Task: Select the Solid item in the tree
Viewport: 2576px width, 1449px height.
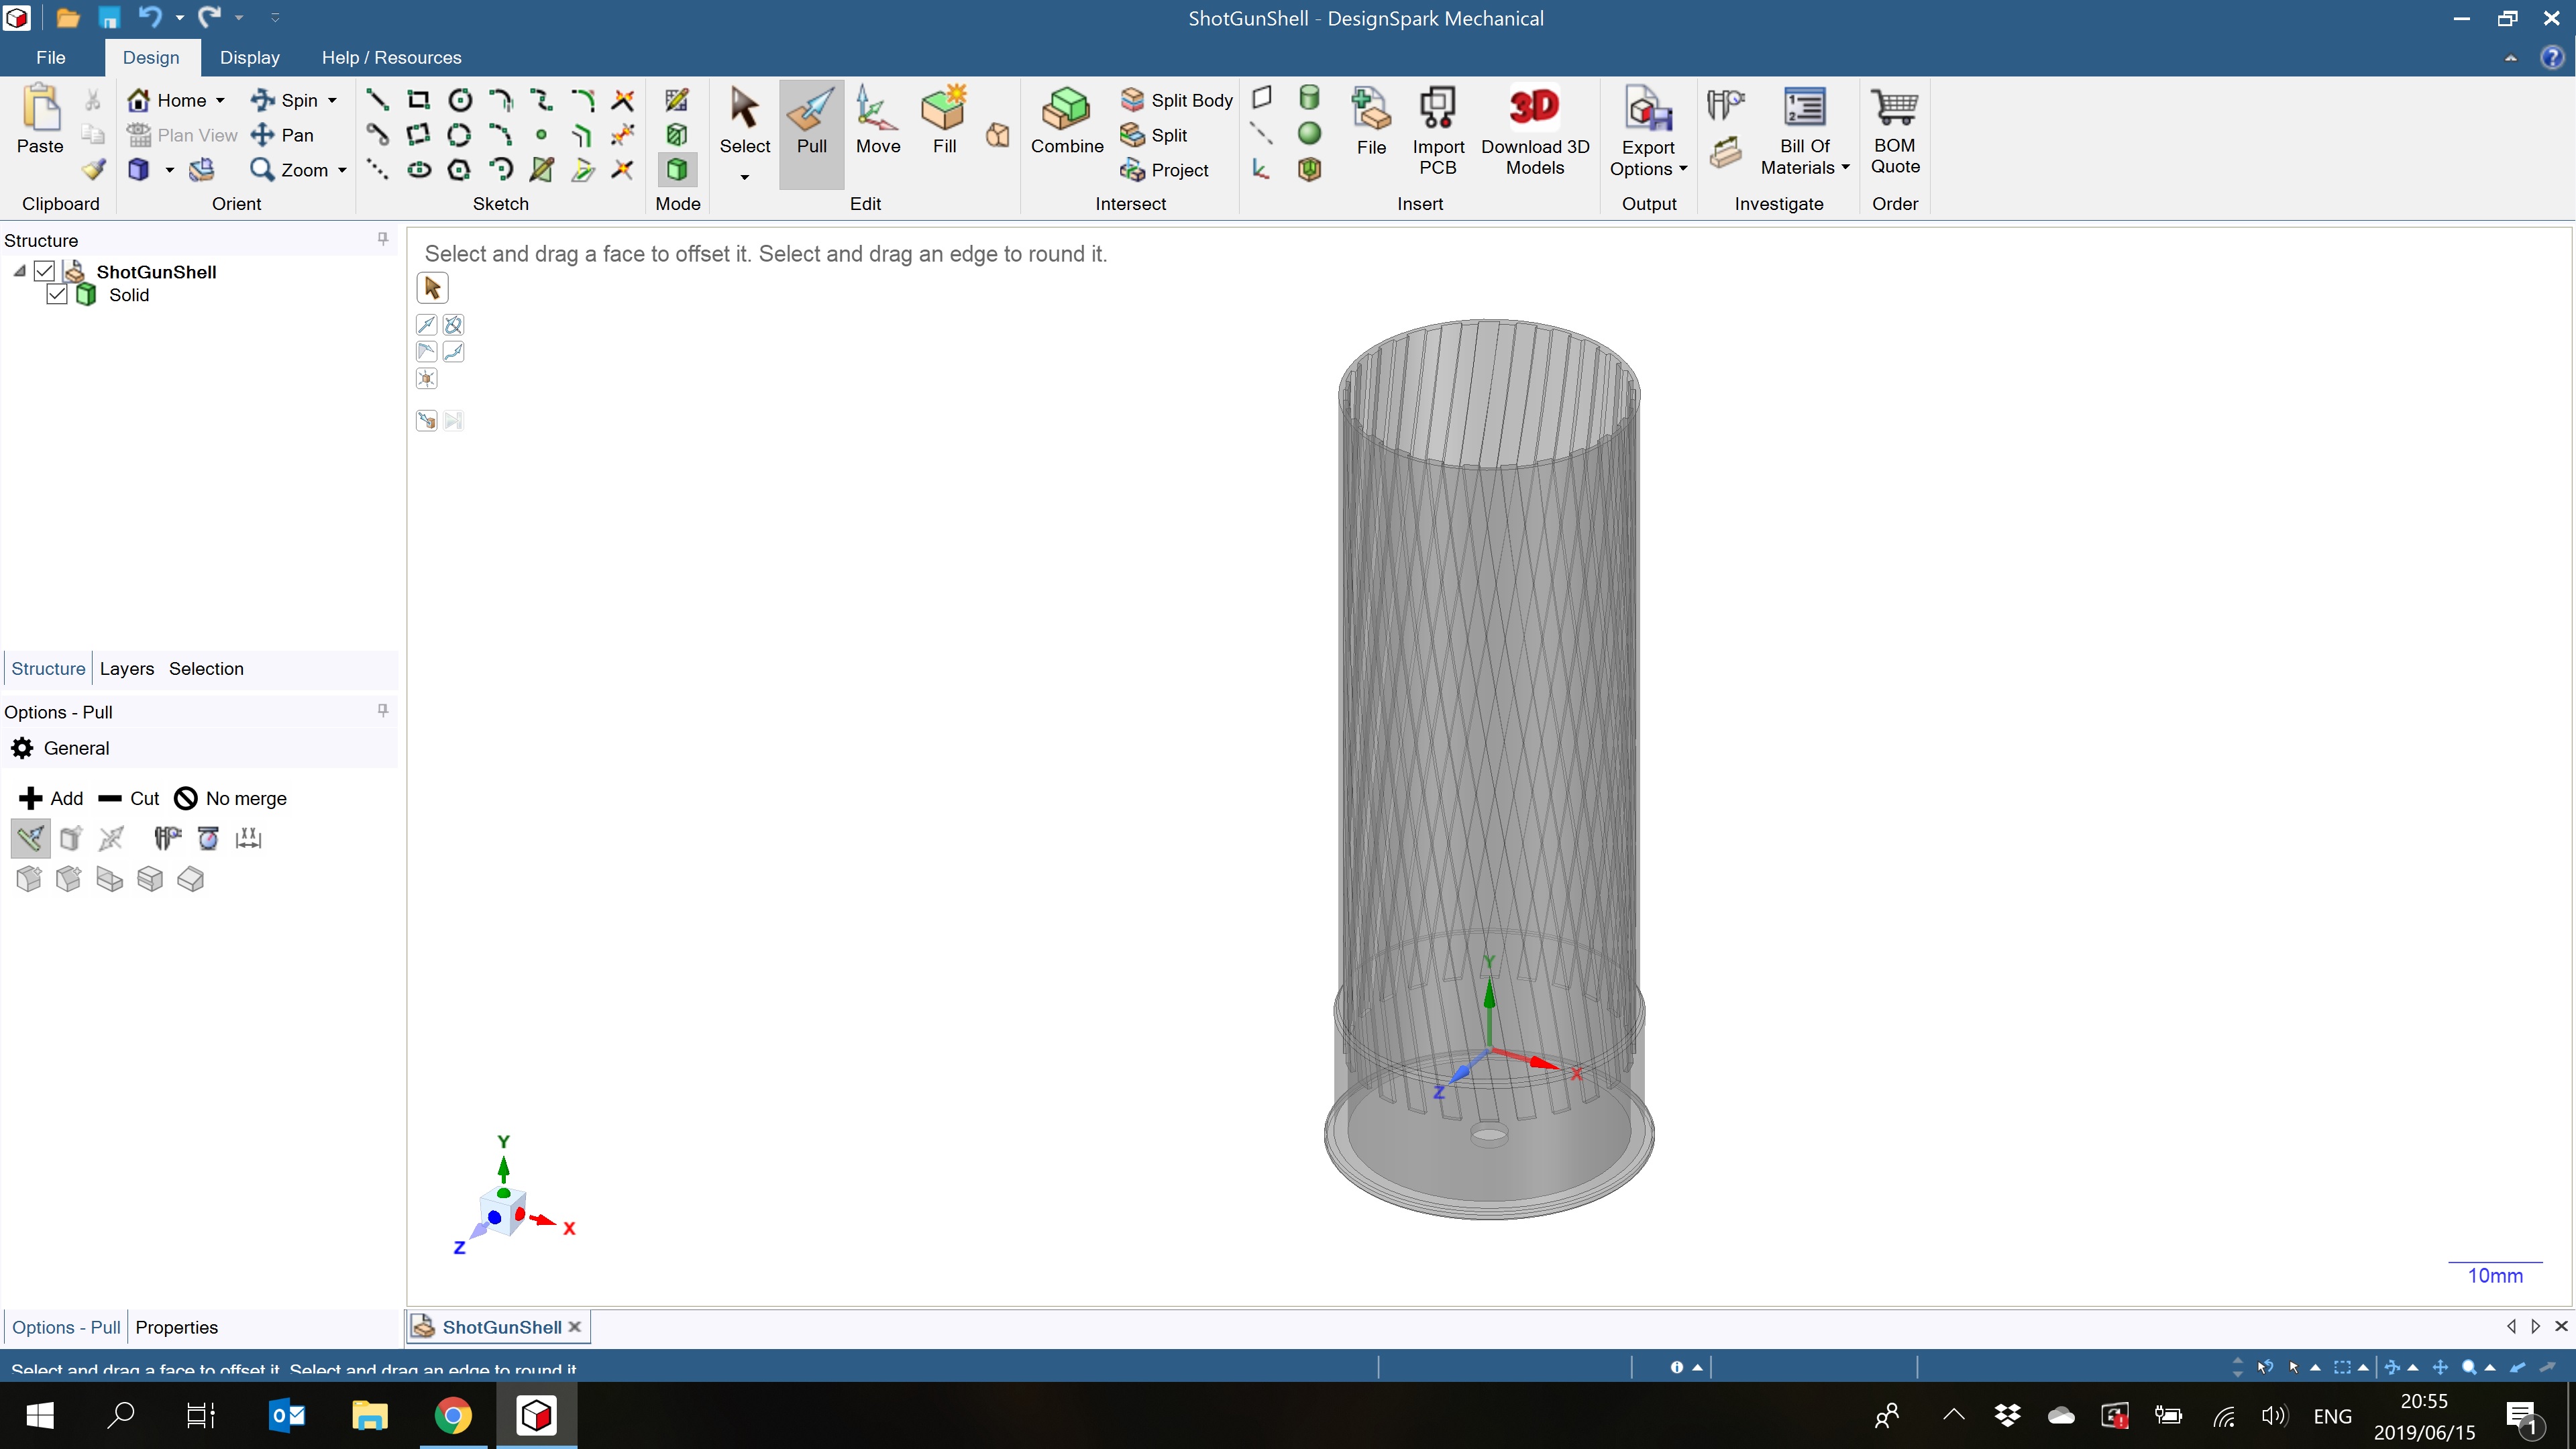Action: [129, 294]
